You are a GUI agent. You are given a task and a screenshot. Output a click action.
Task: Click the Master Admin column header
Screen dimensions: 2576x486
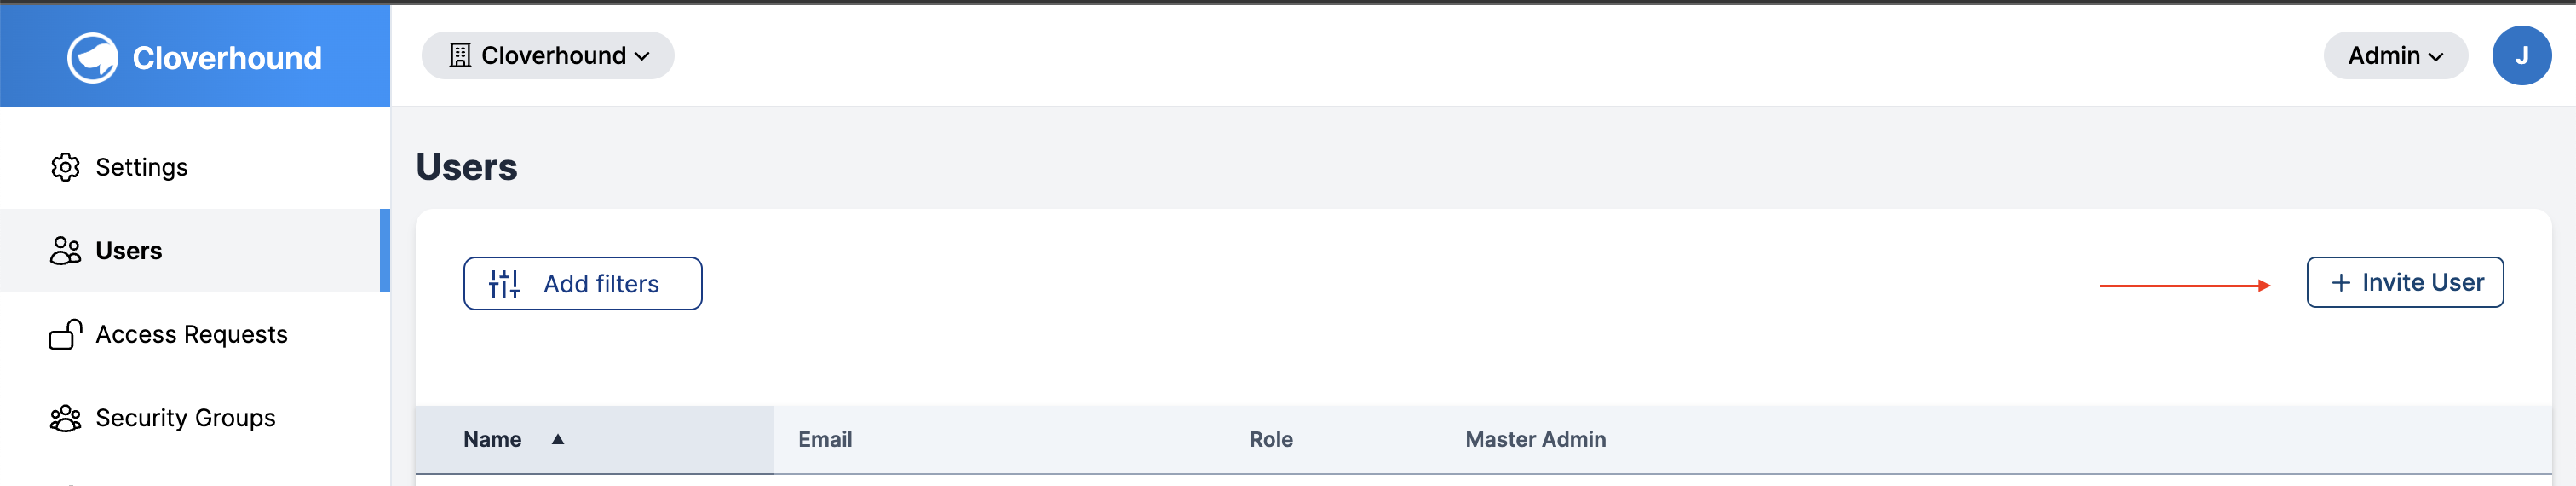click(x=1536, y=439)
